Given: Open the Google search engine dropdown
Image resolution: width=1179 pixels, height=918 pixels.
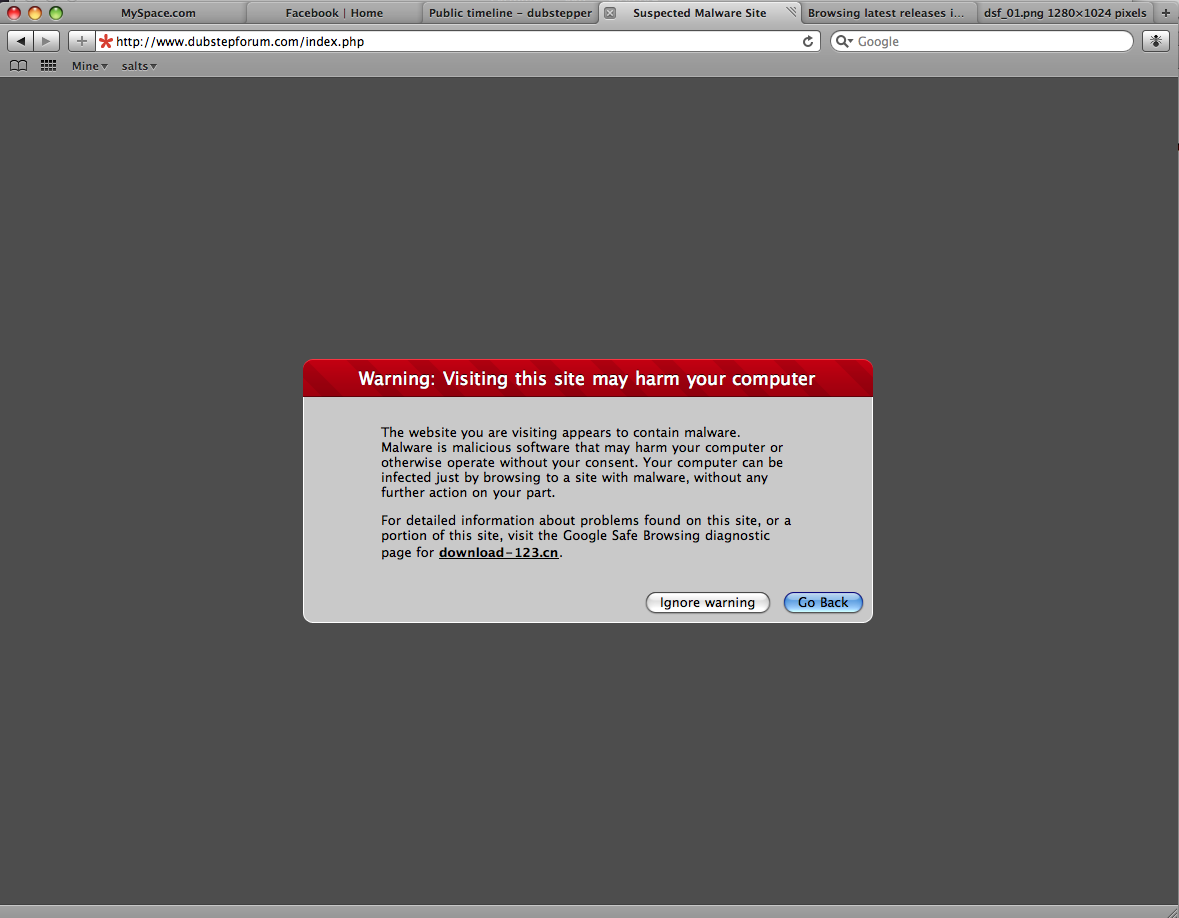Looking at the screenshot, I should click(844, 41).
